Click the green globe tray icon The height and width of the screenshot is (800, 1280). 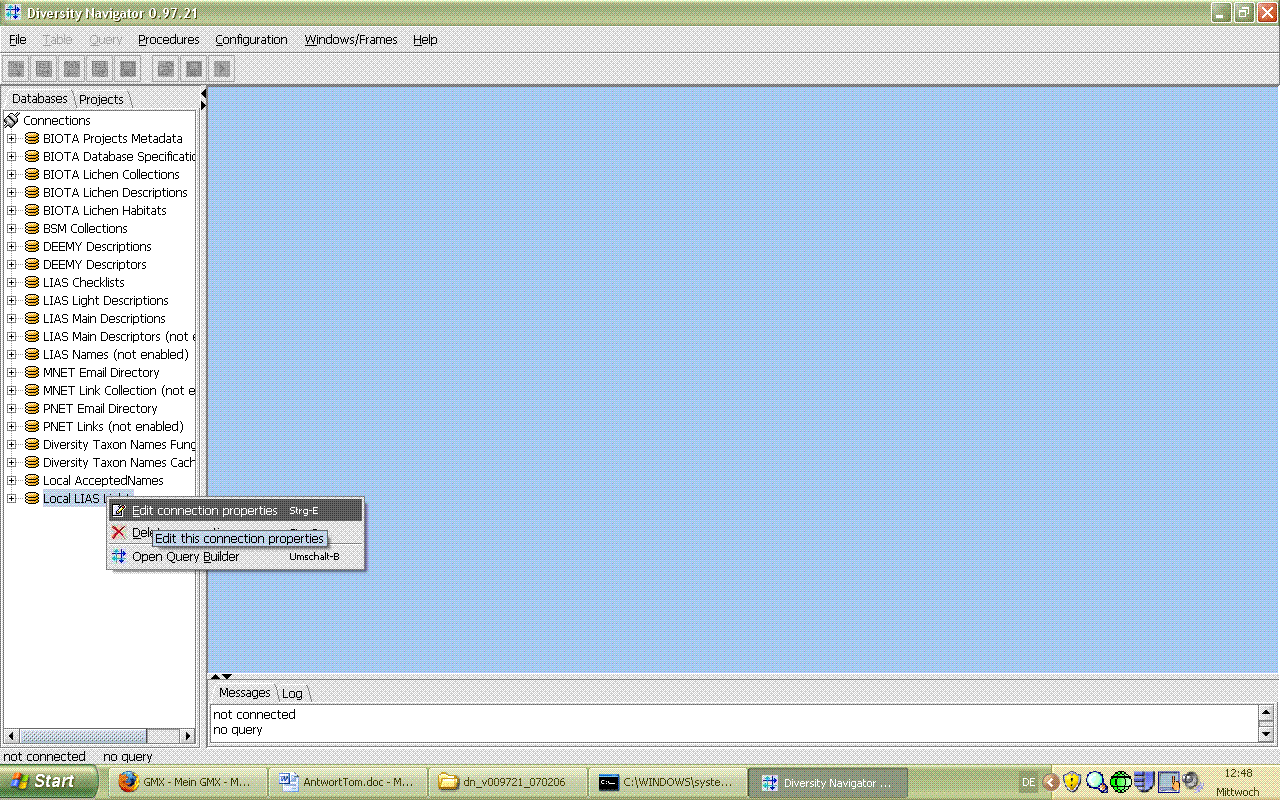tap(1120, 782)
